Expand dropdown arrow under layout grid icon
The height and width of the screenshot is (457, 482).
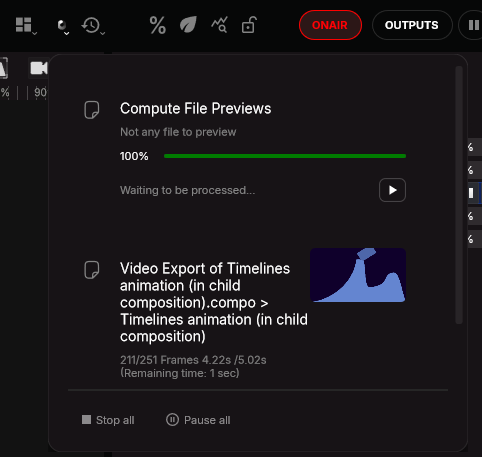(35, 33)
